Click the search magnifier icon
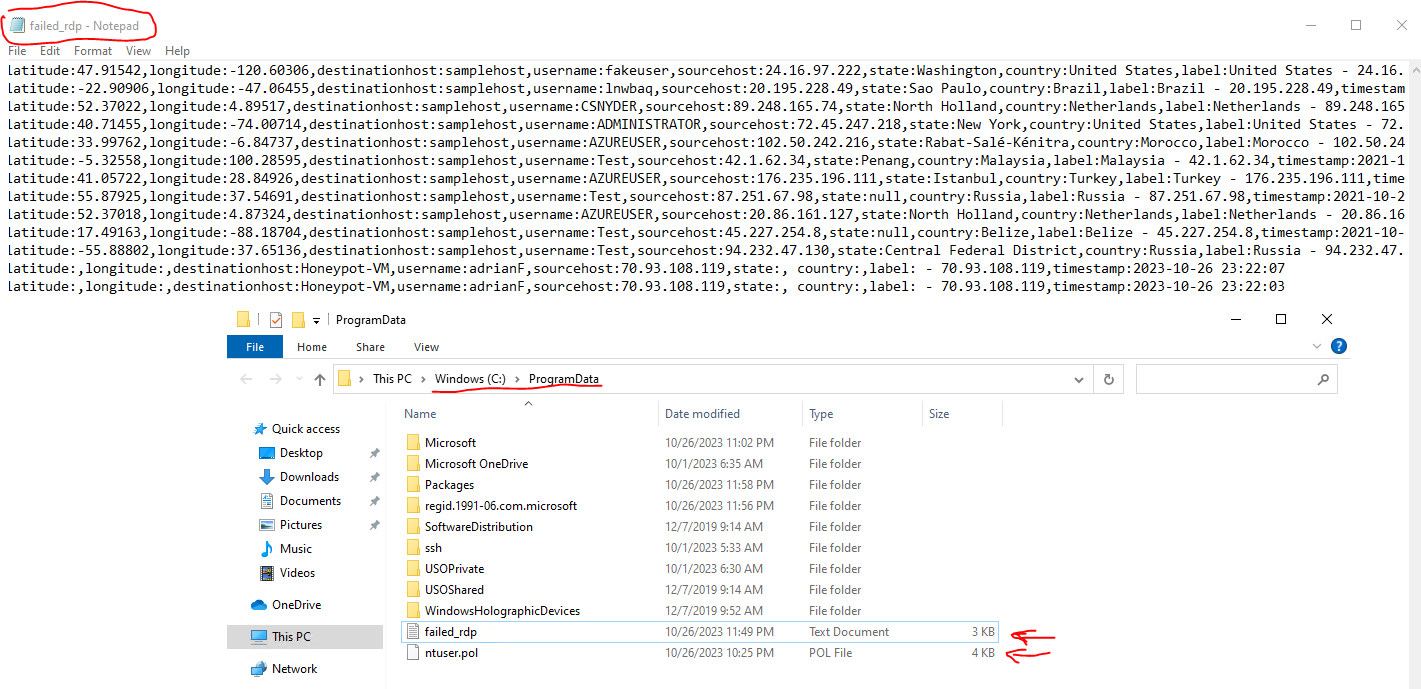Viewport: 1421px width, 689px height. (1324, 380)
